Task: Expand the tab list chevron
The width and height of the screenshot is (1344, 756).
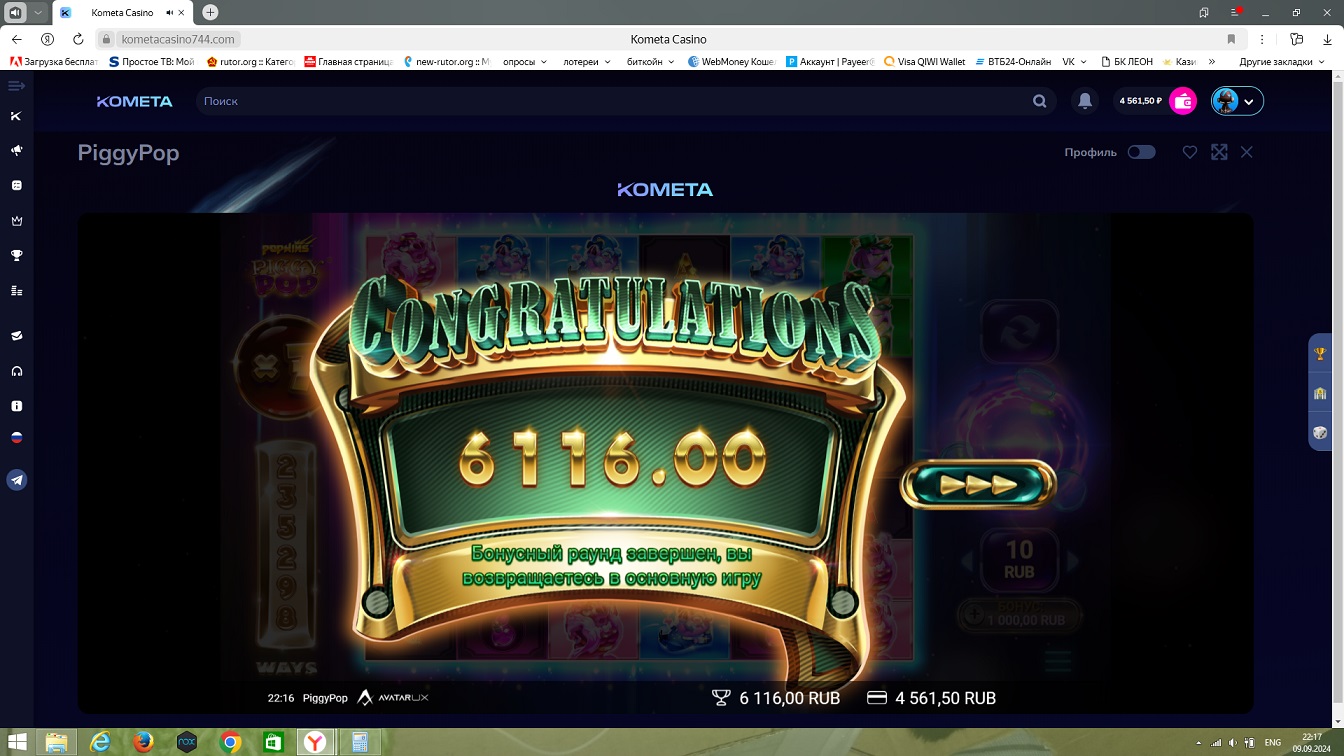Action: pyautogui.click(x=38, y=12)
